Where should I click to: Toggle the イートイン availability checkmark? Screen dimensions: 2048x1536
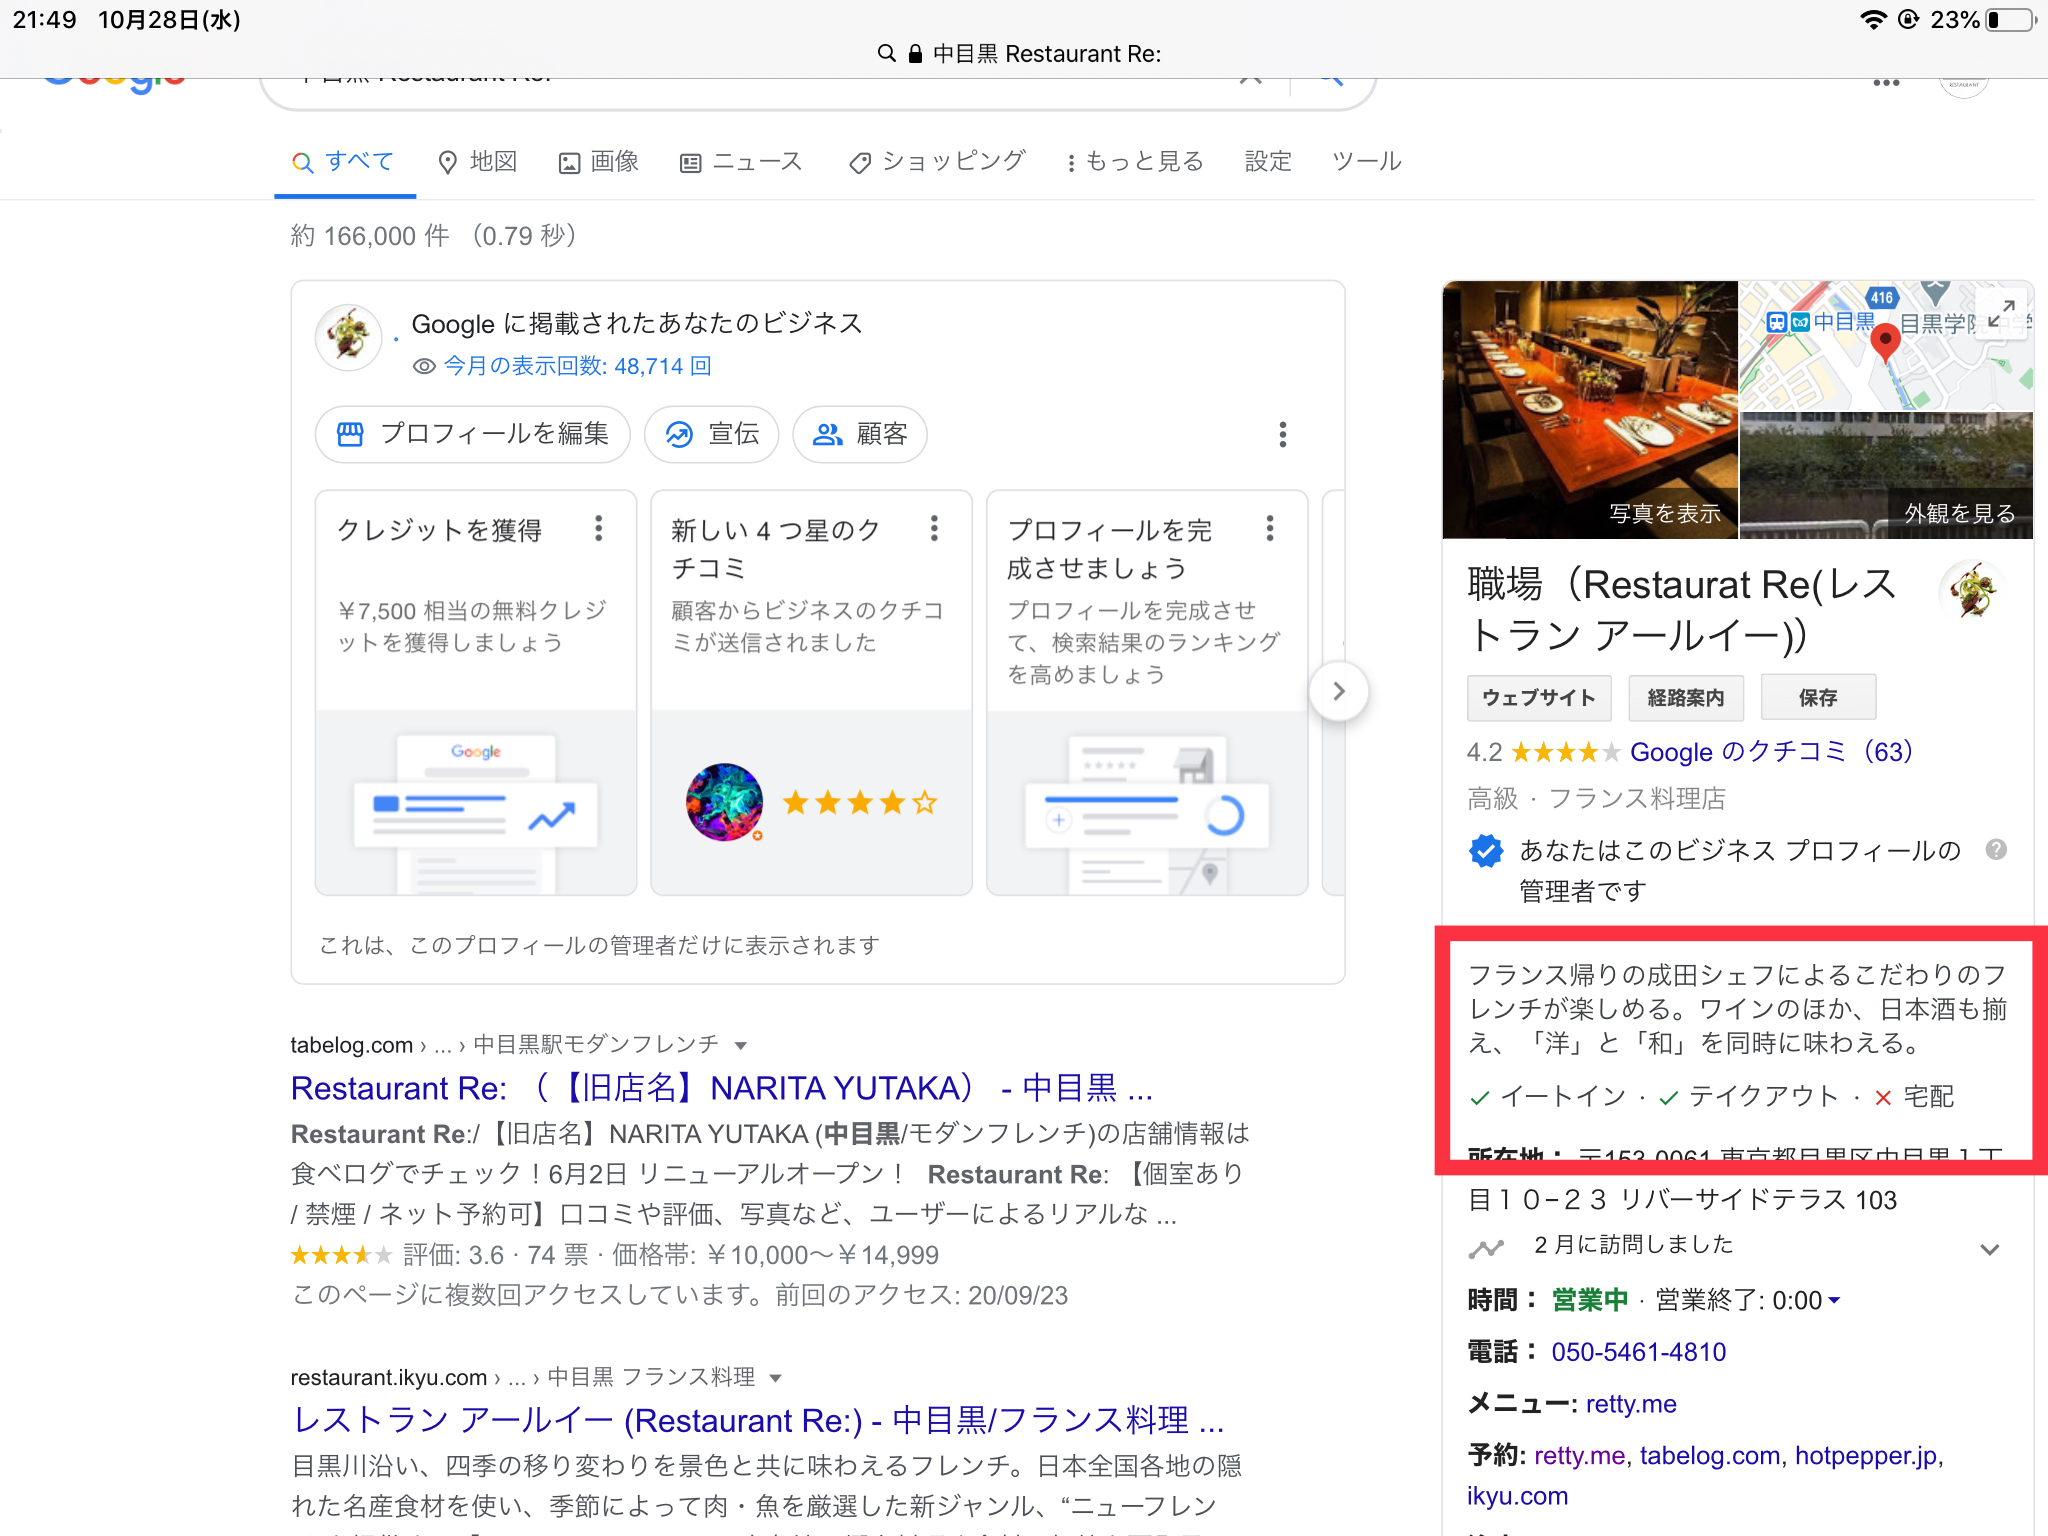coord(1478,1097)
